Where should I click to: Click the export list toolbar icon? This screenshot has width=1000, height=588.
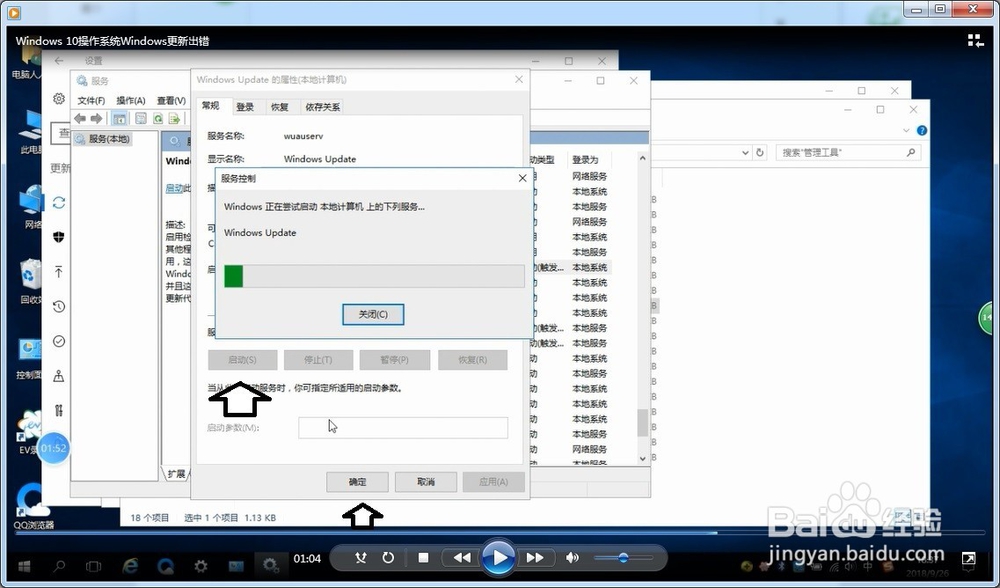point(174,119)
